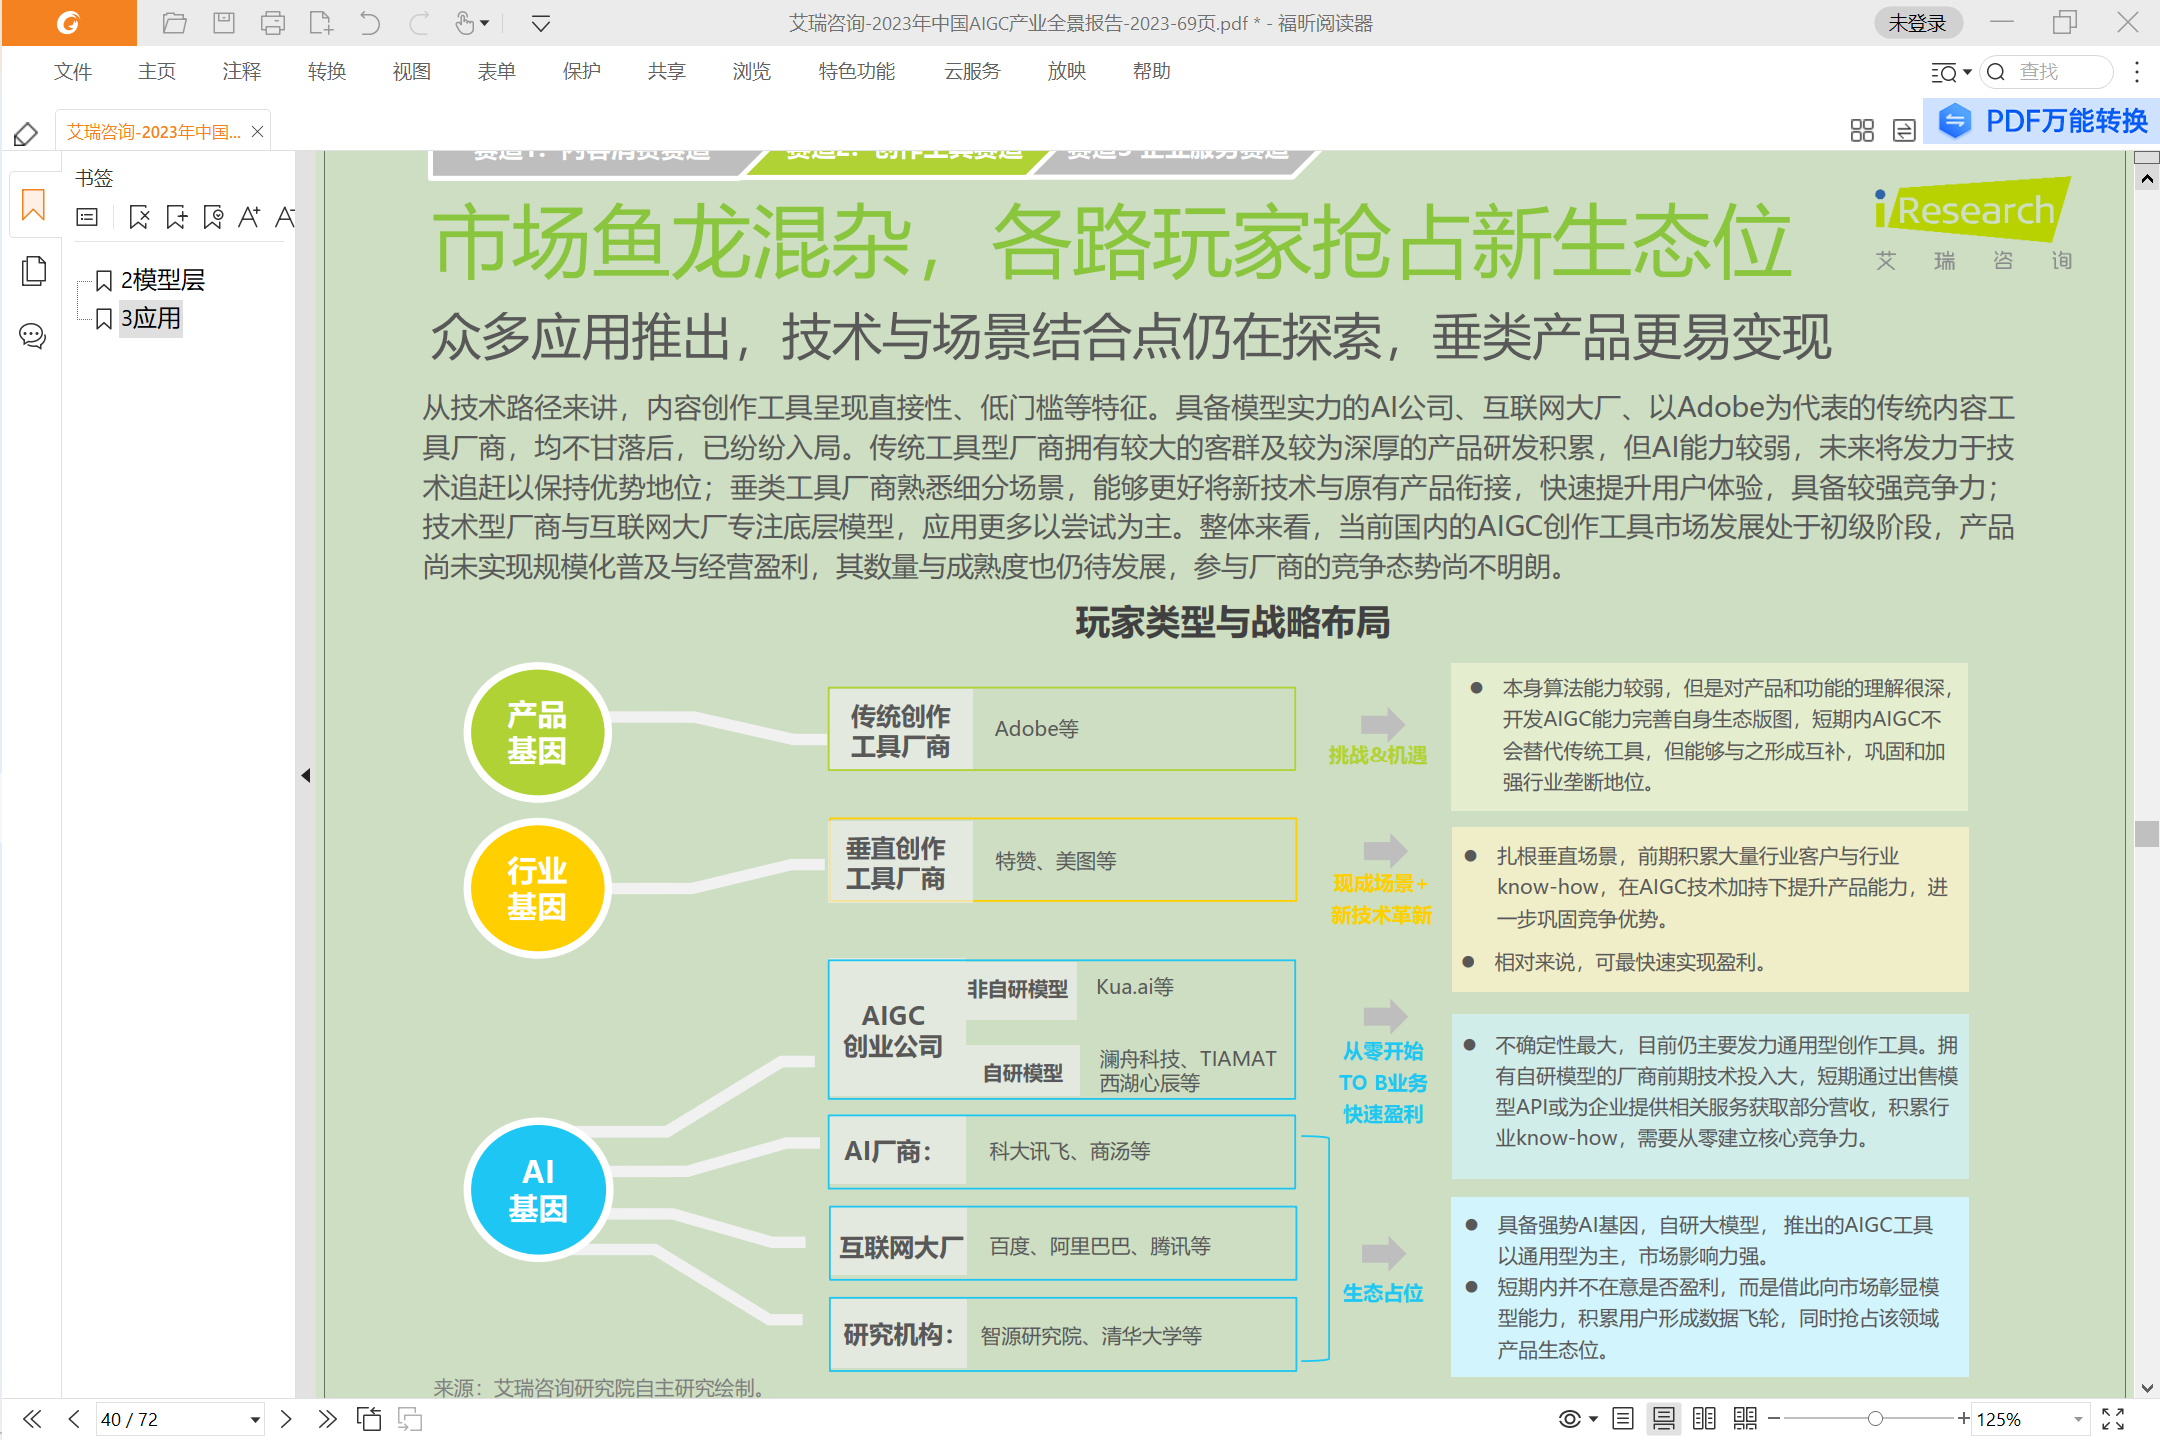
Task: Open the Bookmarks panel icon
Action: [33, 205]
